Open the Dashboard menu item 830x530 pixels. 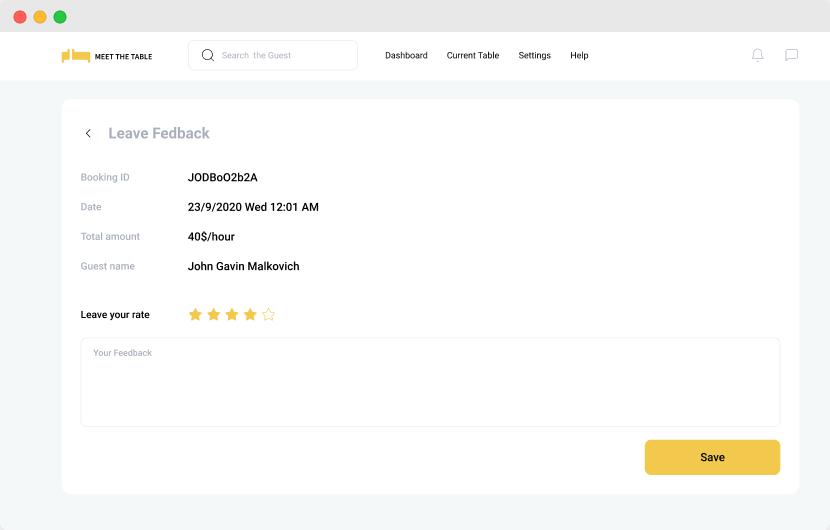click(x=406, y=55)
